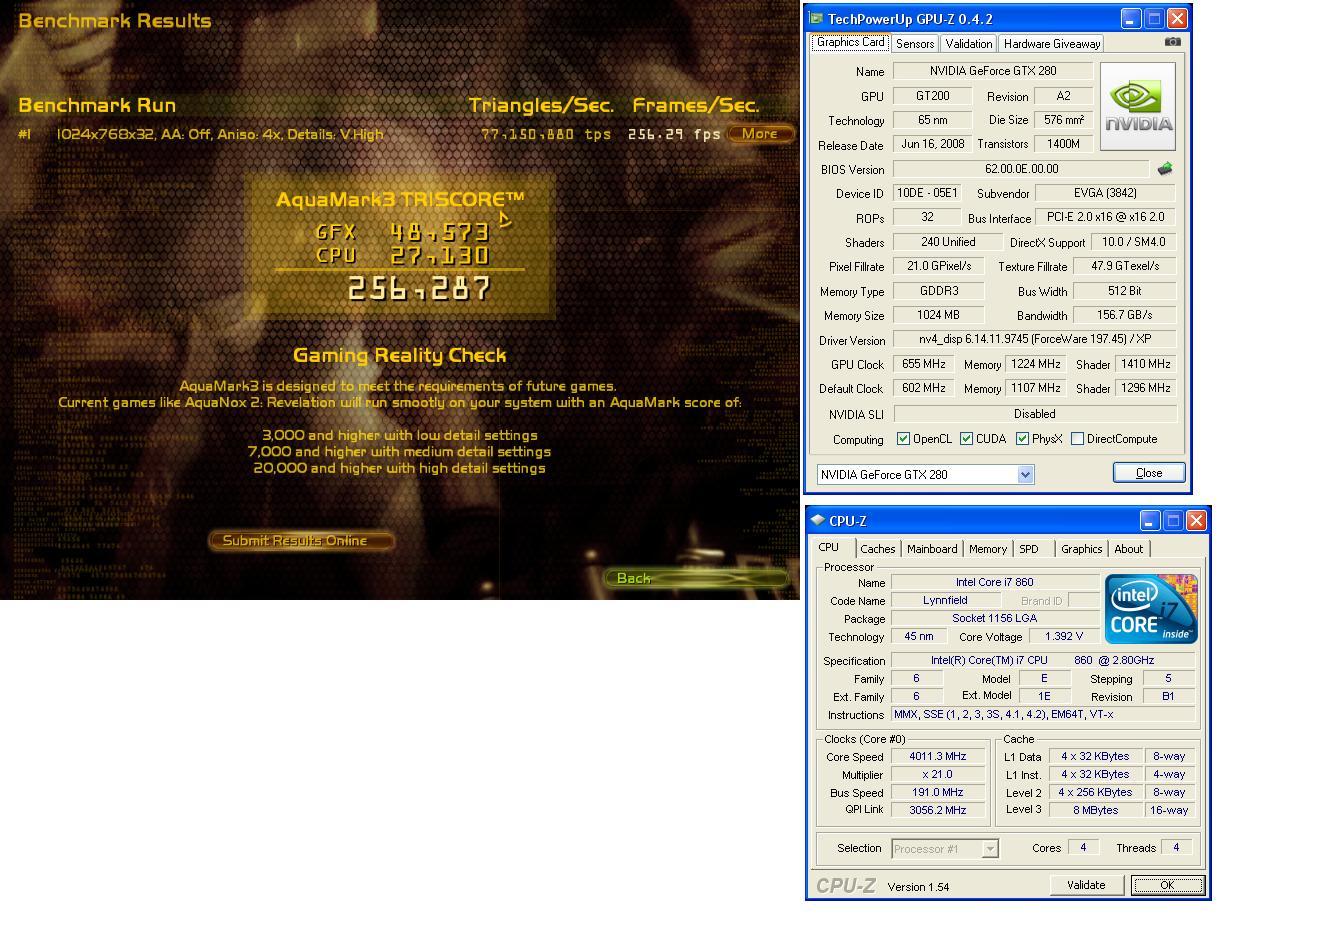Screen dimensions: 1326x942
Task: Click the Default Clock 602 MHz value
Action: pyautogui.click(x=923, y=388)
